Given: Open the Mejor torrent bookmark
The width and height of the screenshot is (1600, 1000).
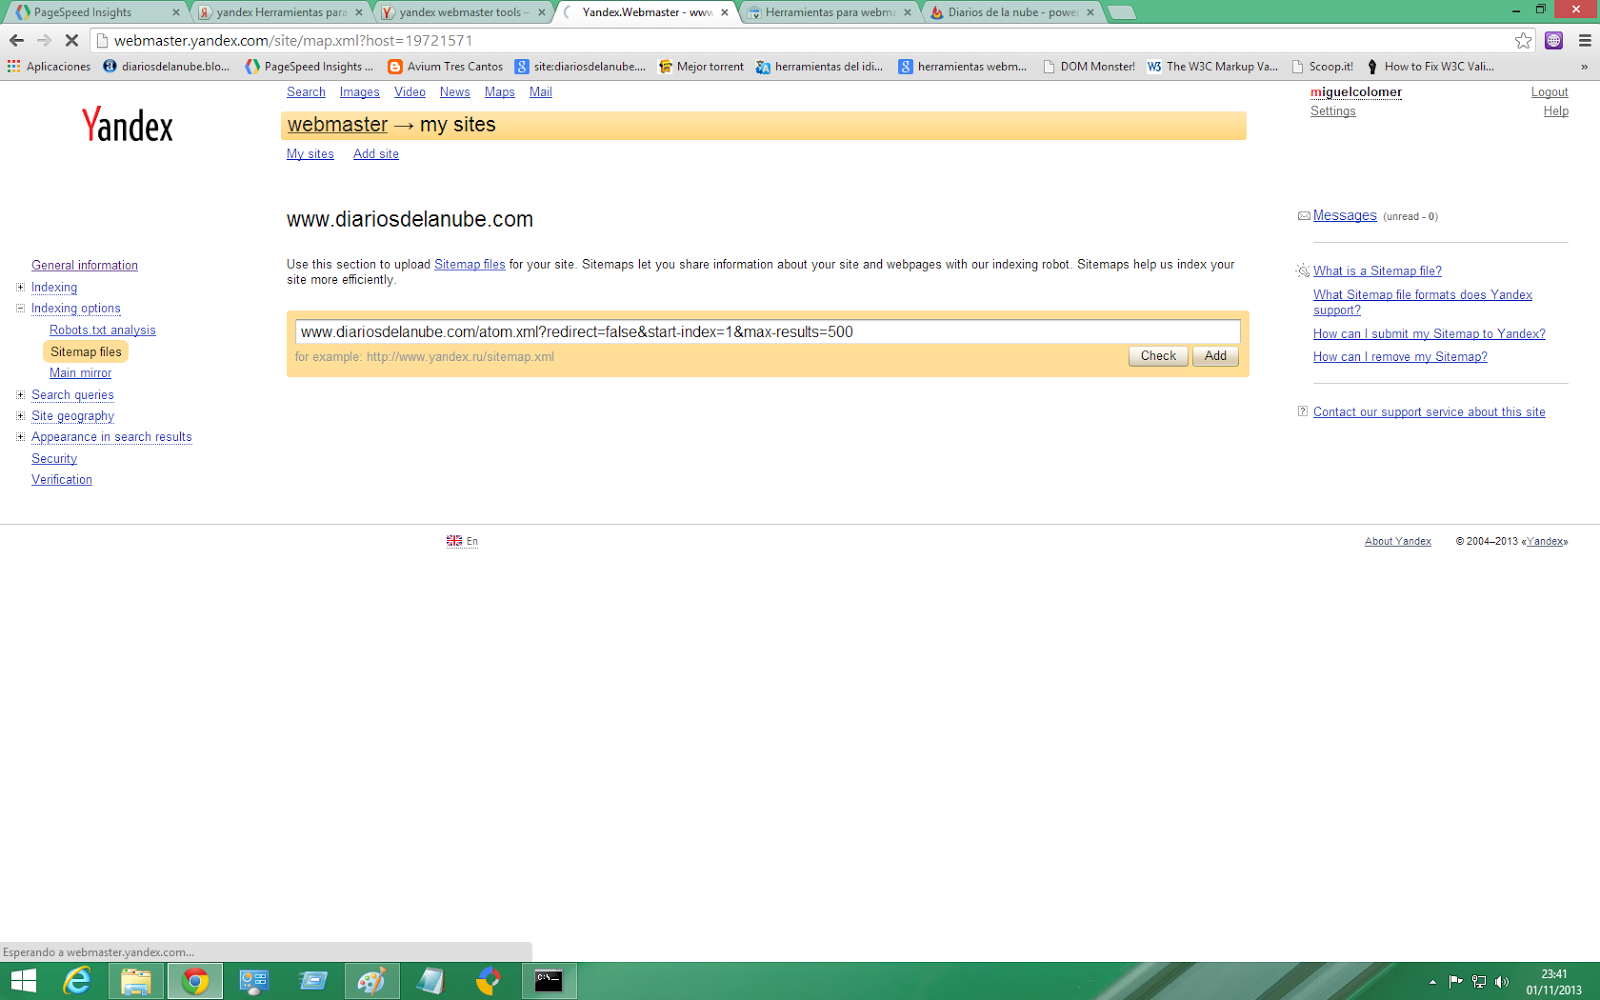Looking at the screenshot, I should (701, 66).
